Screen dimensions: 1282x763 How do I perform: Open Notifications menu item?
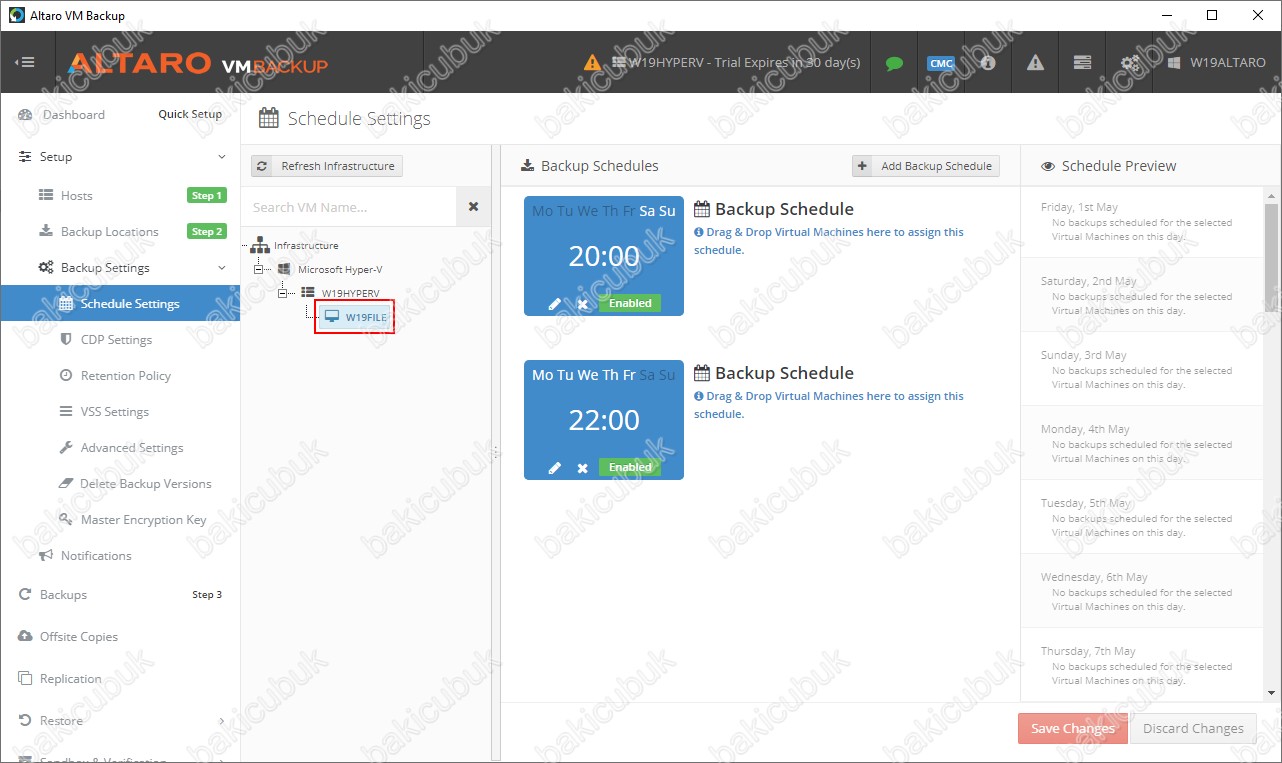(x=95, y=556)
